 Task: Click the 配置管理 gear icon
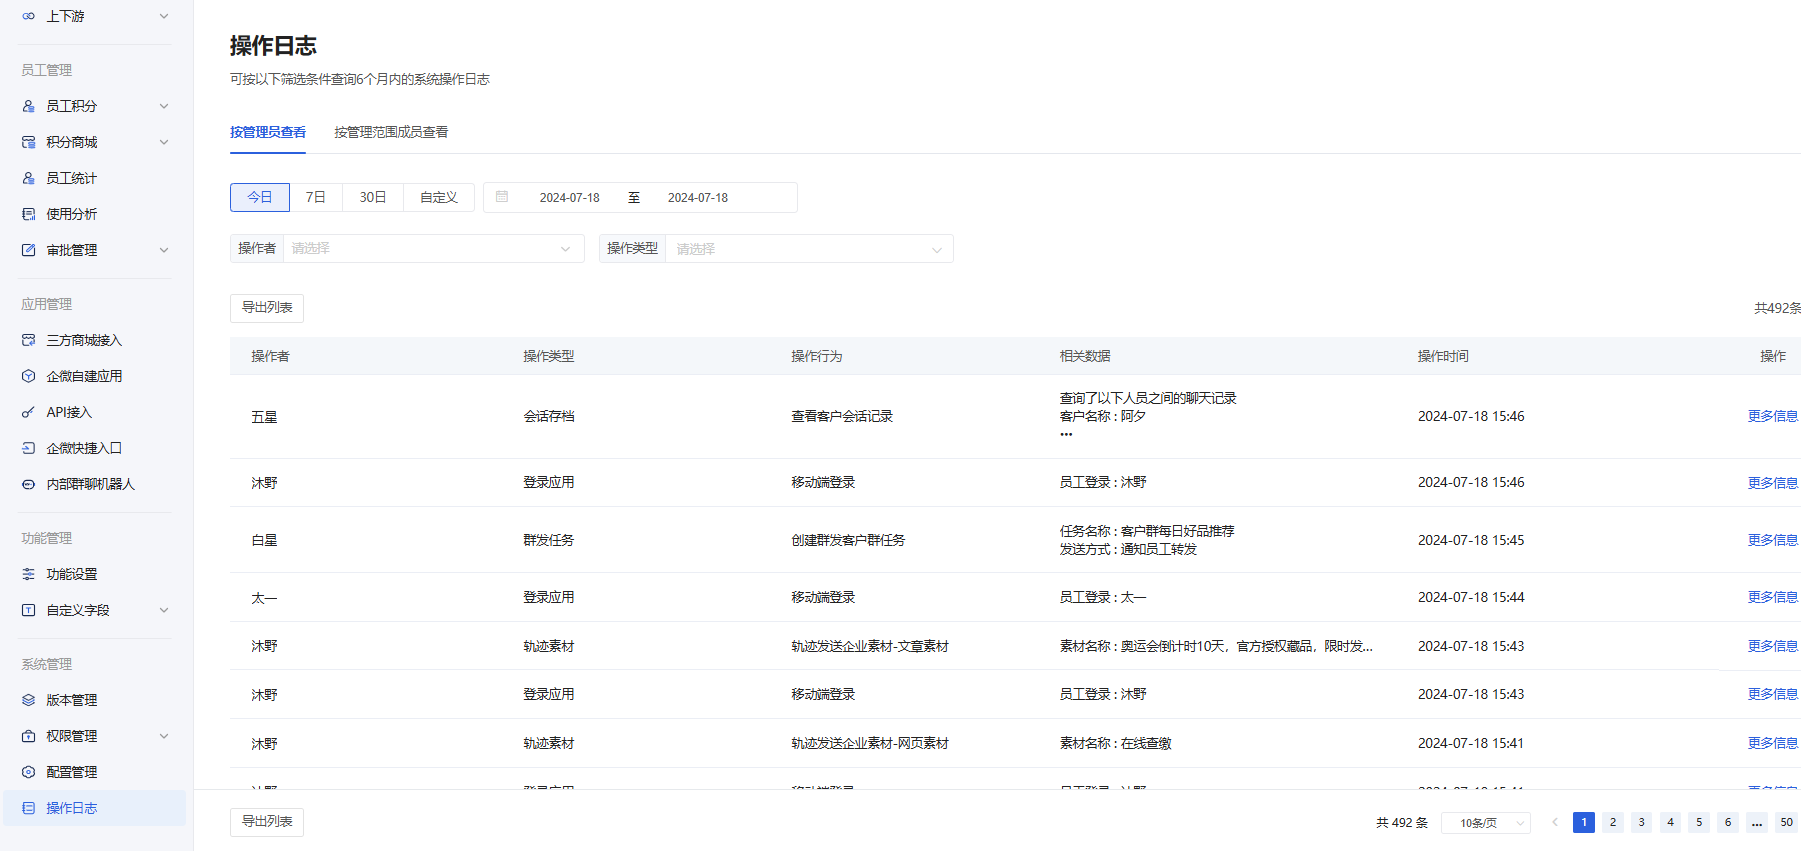pos(28,772)
